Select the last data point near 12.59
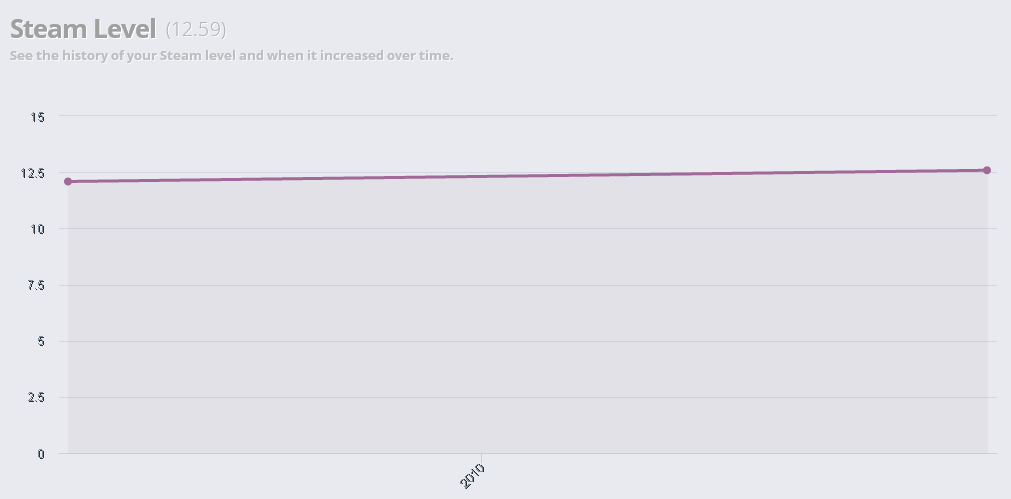The width and height of the screenshot is (1011, 499). click(987, 170)
